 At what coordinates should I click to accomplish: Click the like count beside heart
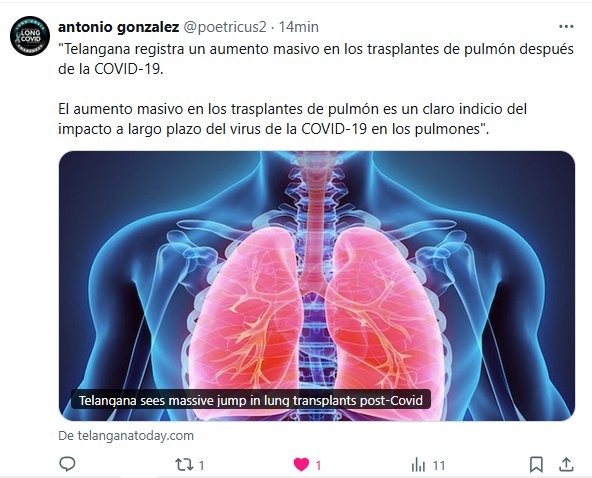click(318, 466)
